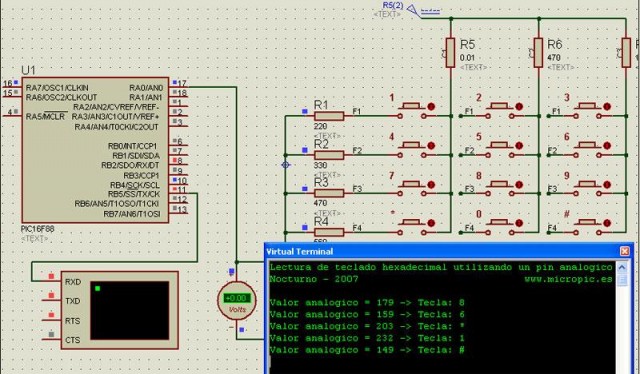Click the 'RA0/AN0' pin name
Viewport: 640px width, 374px height.
coord(146,88)
